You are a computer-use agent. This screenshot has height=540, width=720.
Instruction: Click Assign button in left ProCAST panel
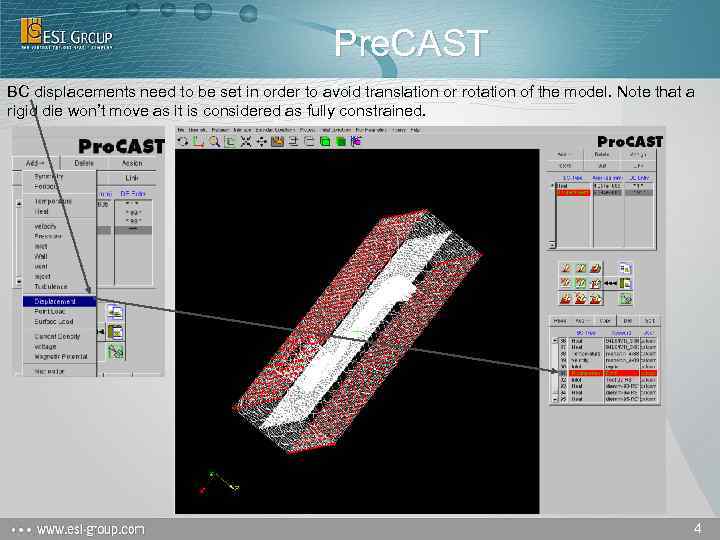tap(132, 163)
